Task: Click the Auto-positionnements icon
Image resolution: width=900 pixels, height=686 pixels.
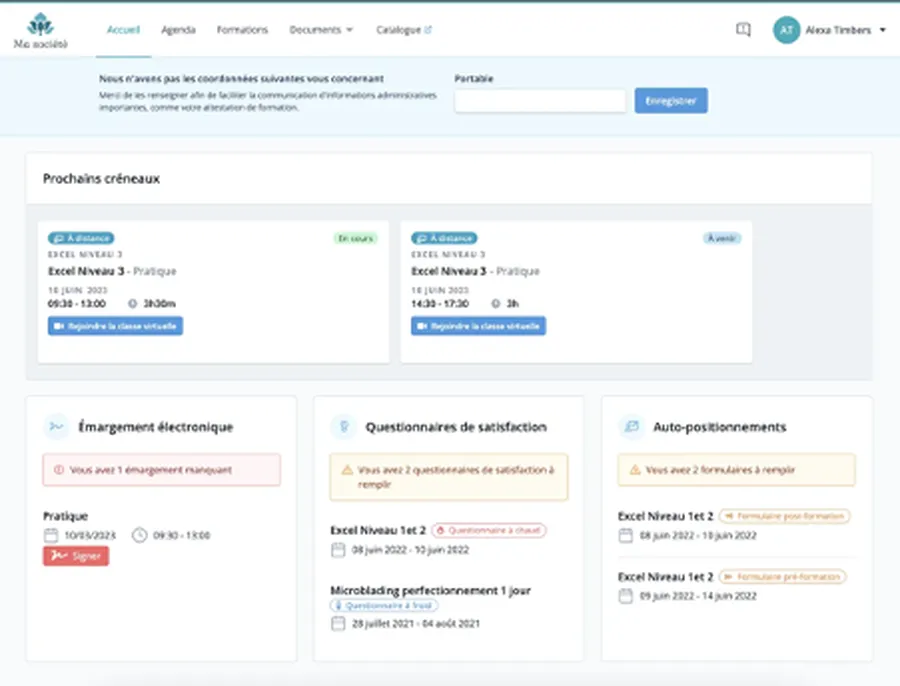Action: [x=631, y=427]
